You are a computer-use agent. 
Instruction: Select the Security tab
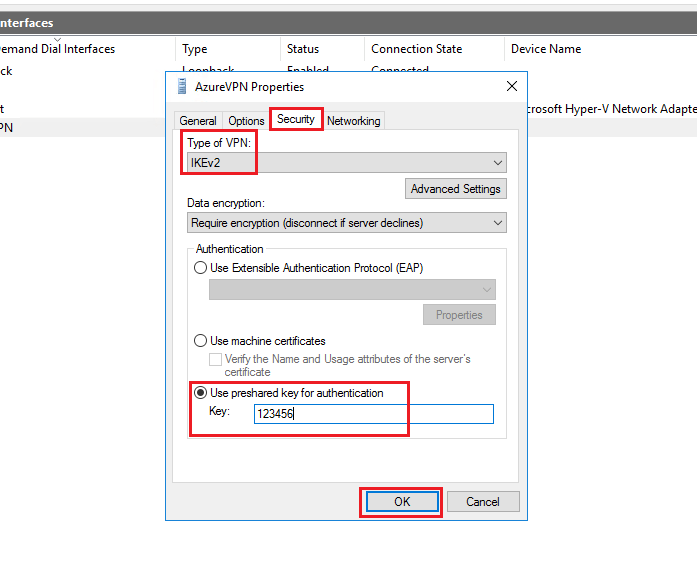tap(296, 119)
